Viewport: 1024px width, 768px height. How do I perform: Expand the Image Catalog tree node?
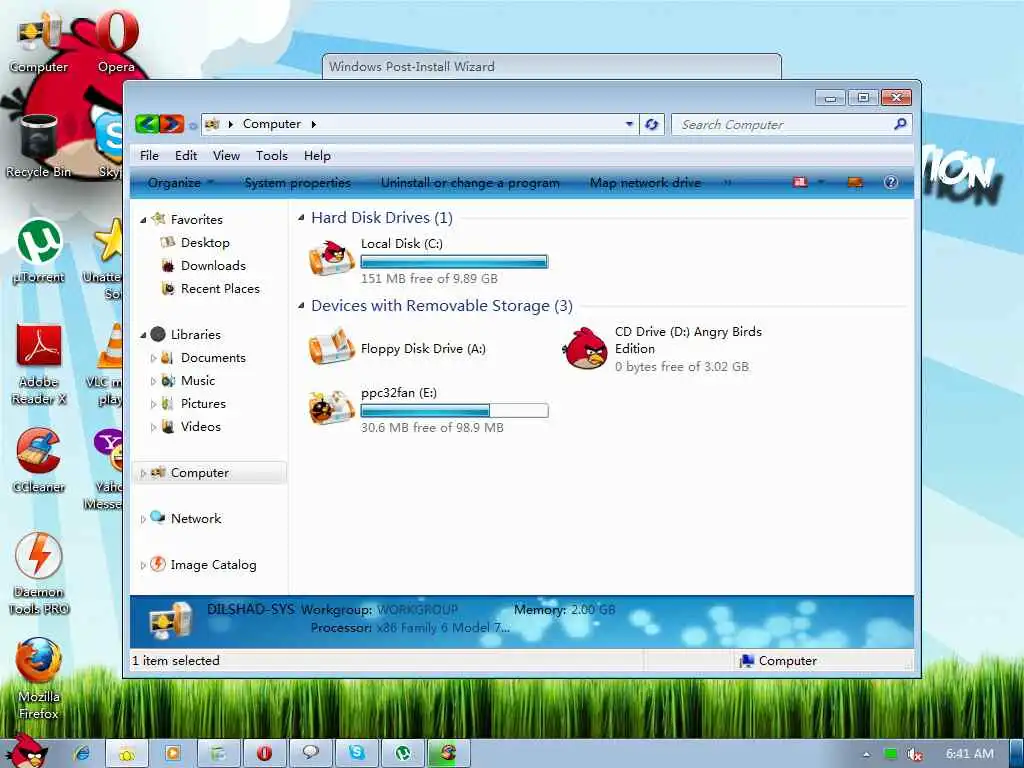(143, 565)
